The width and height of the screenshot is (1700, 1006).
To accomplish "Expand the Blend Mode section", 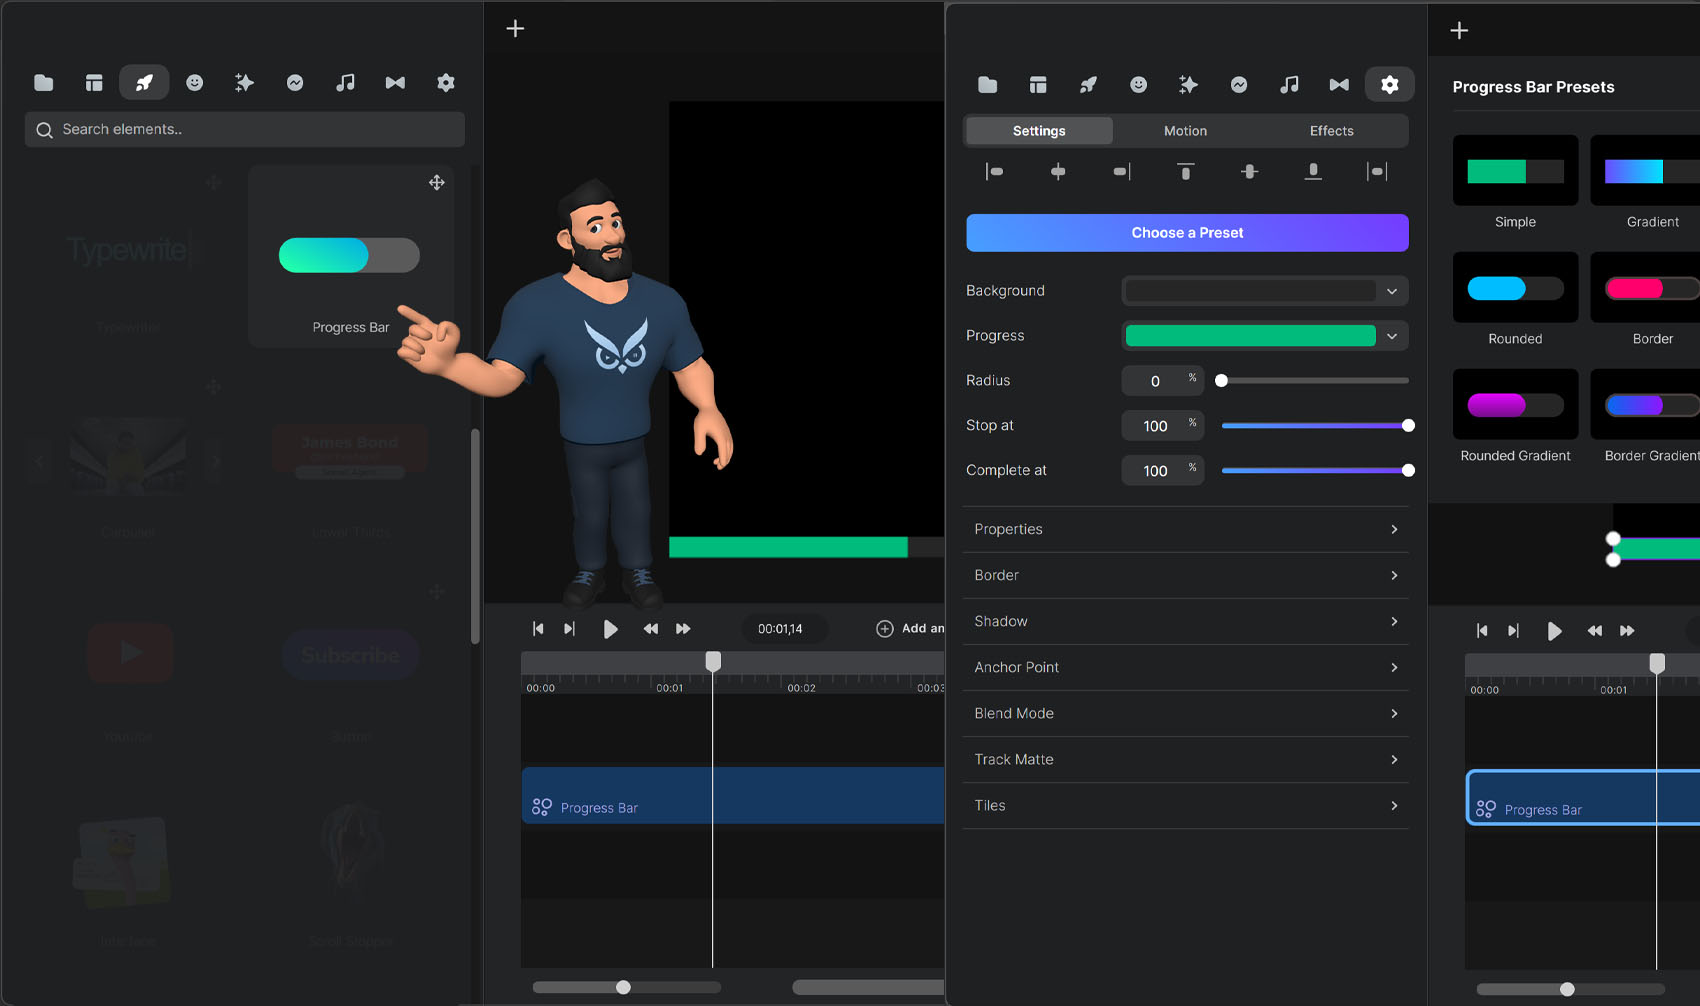I will [1185, 714].
